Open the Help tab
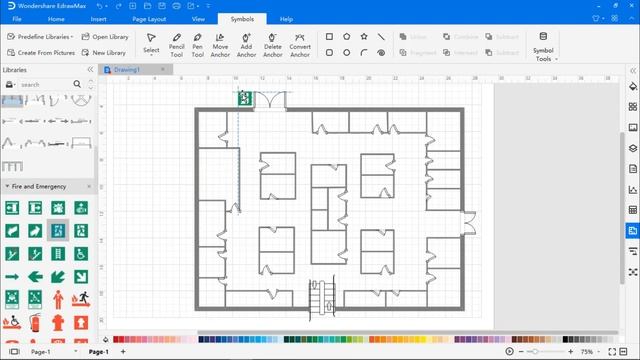This screenshot has height=360, width=640. coord(286,19)
